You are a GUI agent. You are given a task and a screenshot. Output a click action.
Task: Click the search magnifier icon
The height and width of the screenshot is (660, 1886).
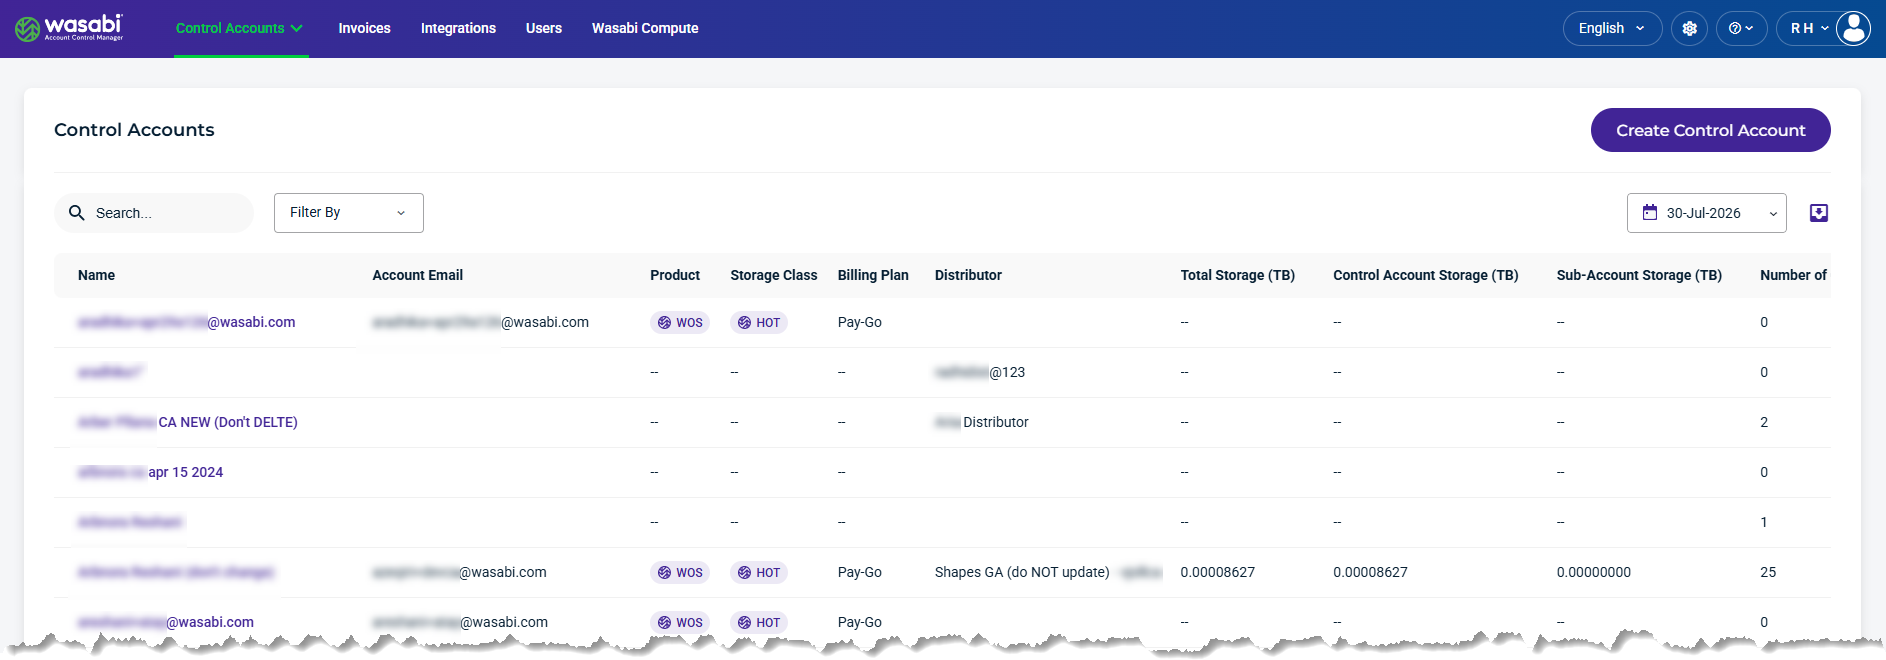coord(76,213)
